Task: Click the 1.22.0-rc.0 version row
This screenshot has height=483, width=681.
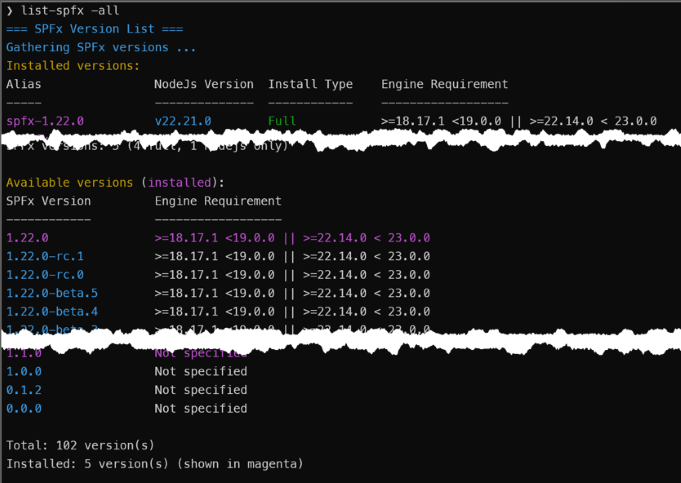Action: (x=45, y=275)
